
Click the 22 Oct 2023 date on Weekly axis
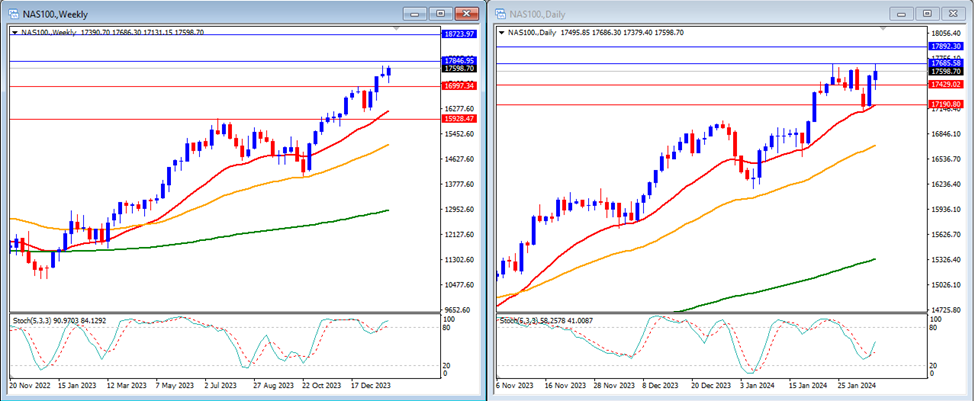[x=323, y=385]
